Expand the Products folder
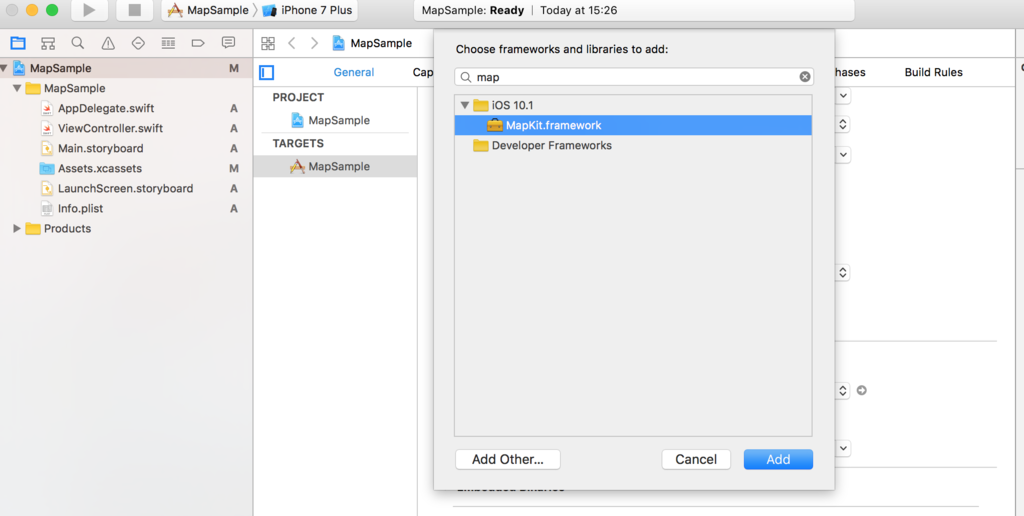 (17, 229)
